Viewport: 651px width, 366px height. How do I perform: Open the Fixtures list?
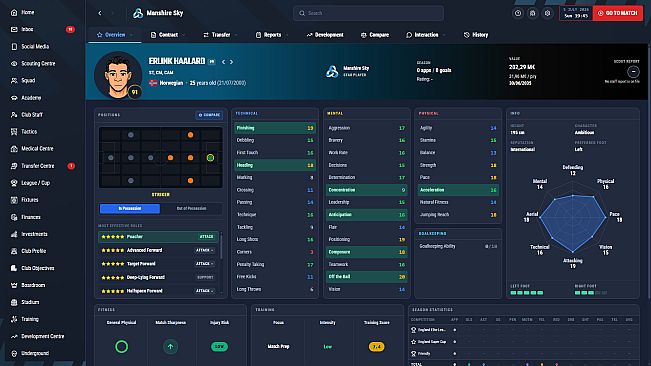pos(29,200)
